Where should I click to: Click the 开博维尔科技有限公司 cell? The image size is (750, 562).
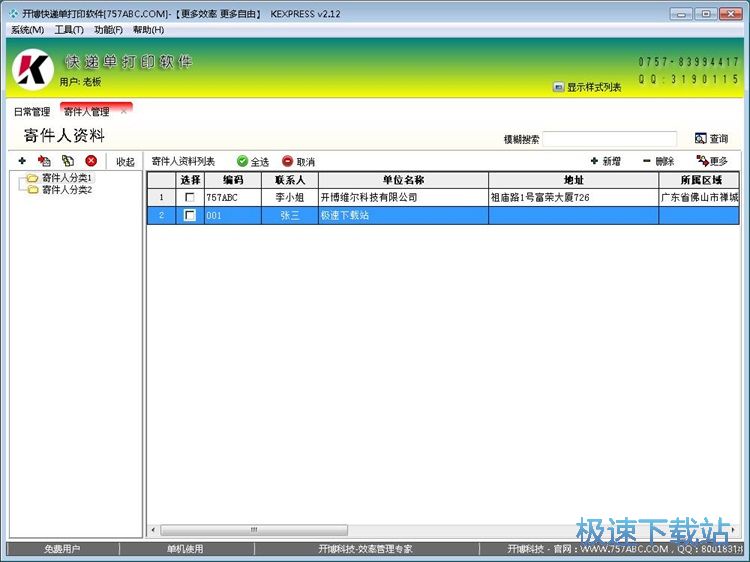[x=403, y=197]
